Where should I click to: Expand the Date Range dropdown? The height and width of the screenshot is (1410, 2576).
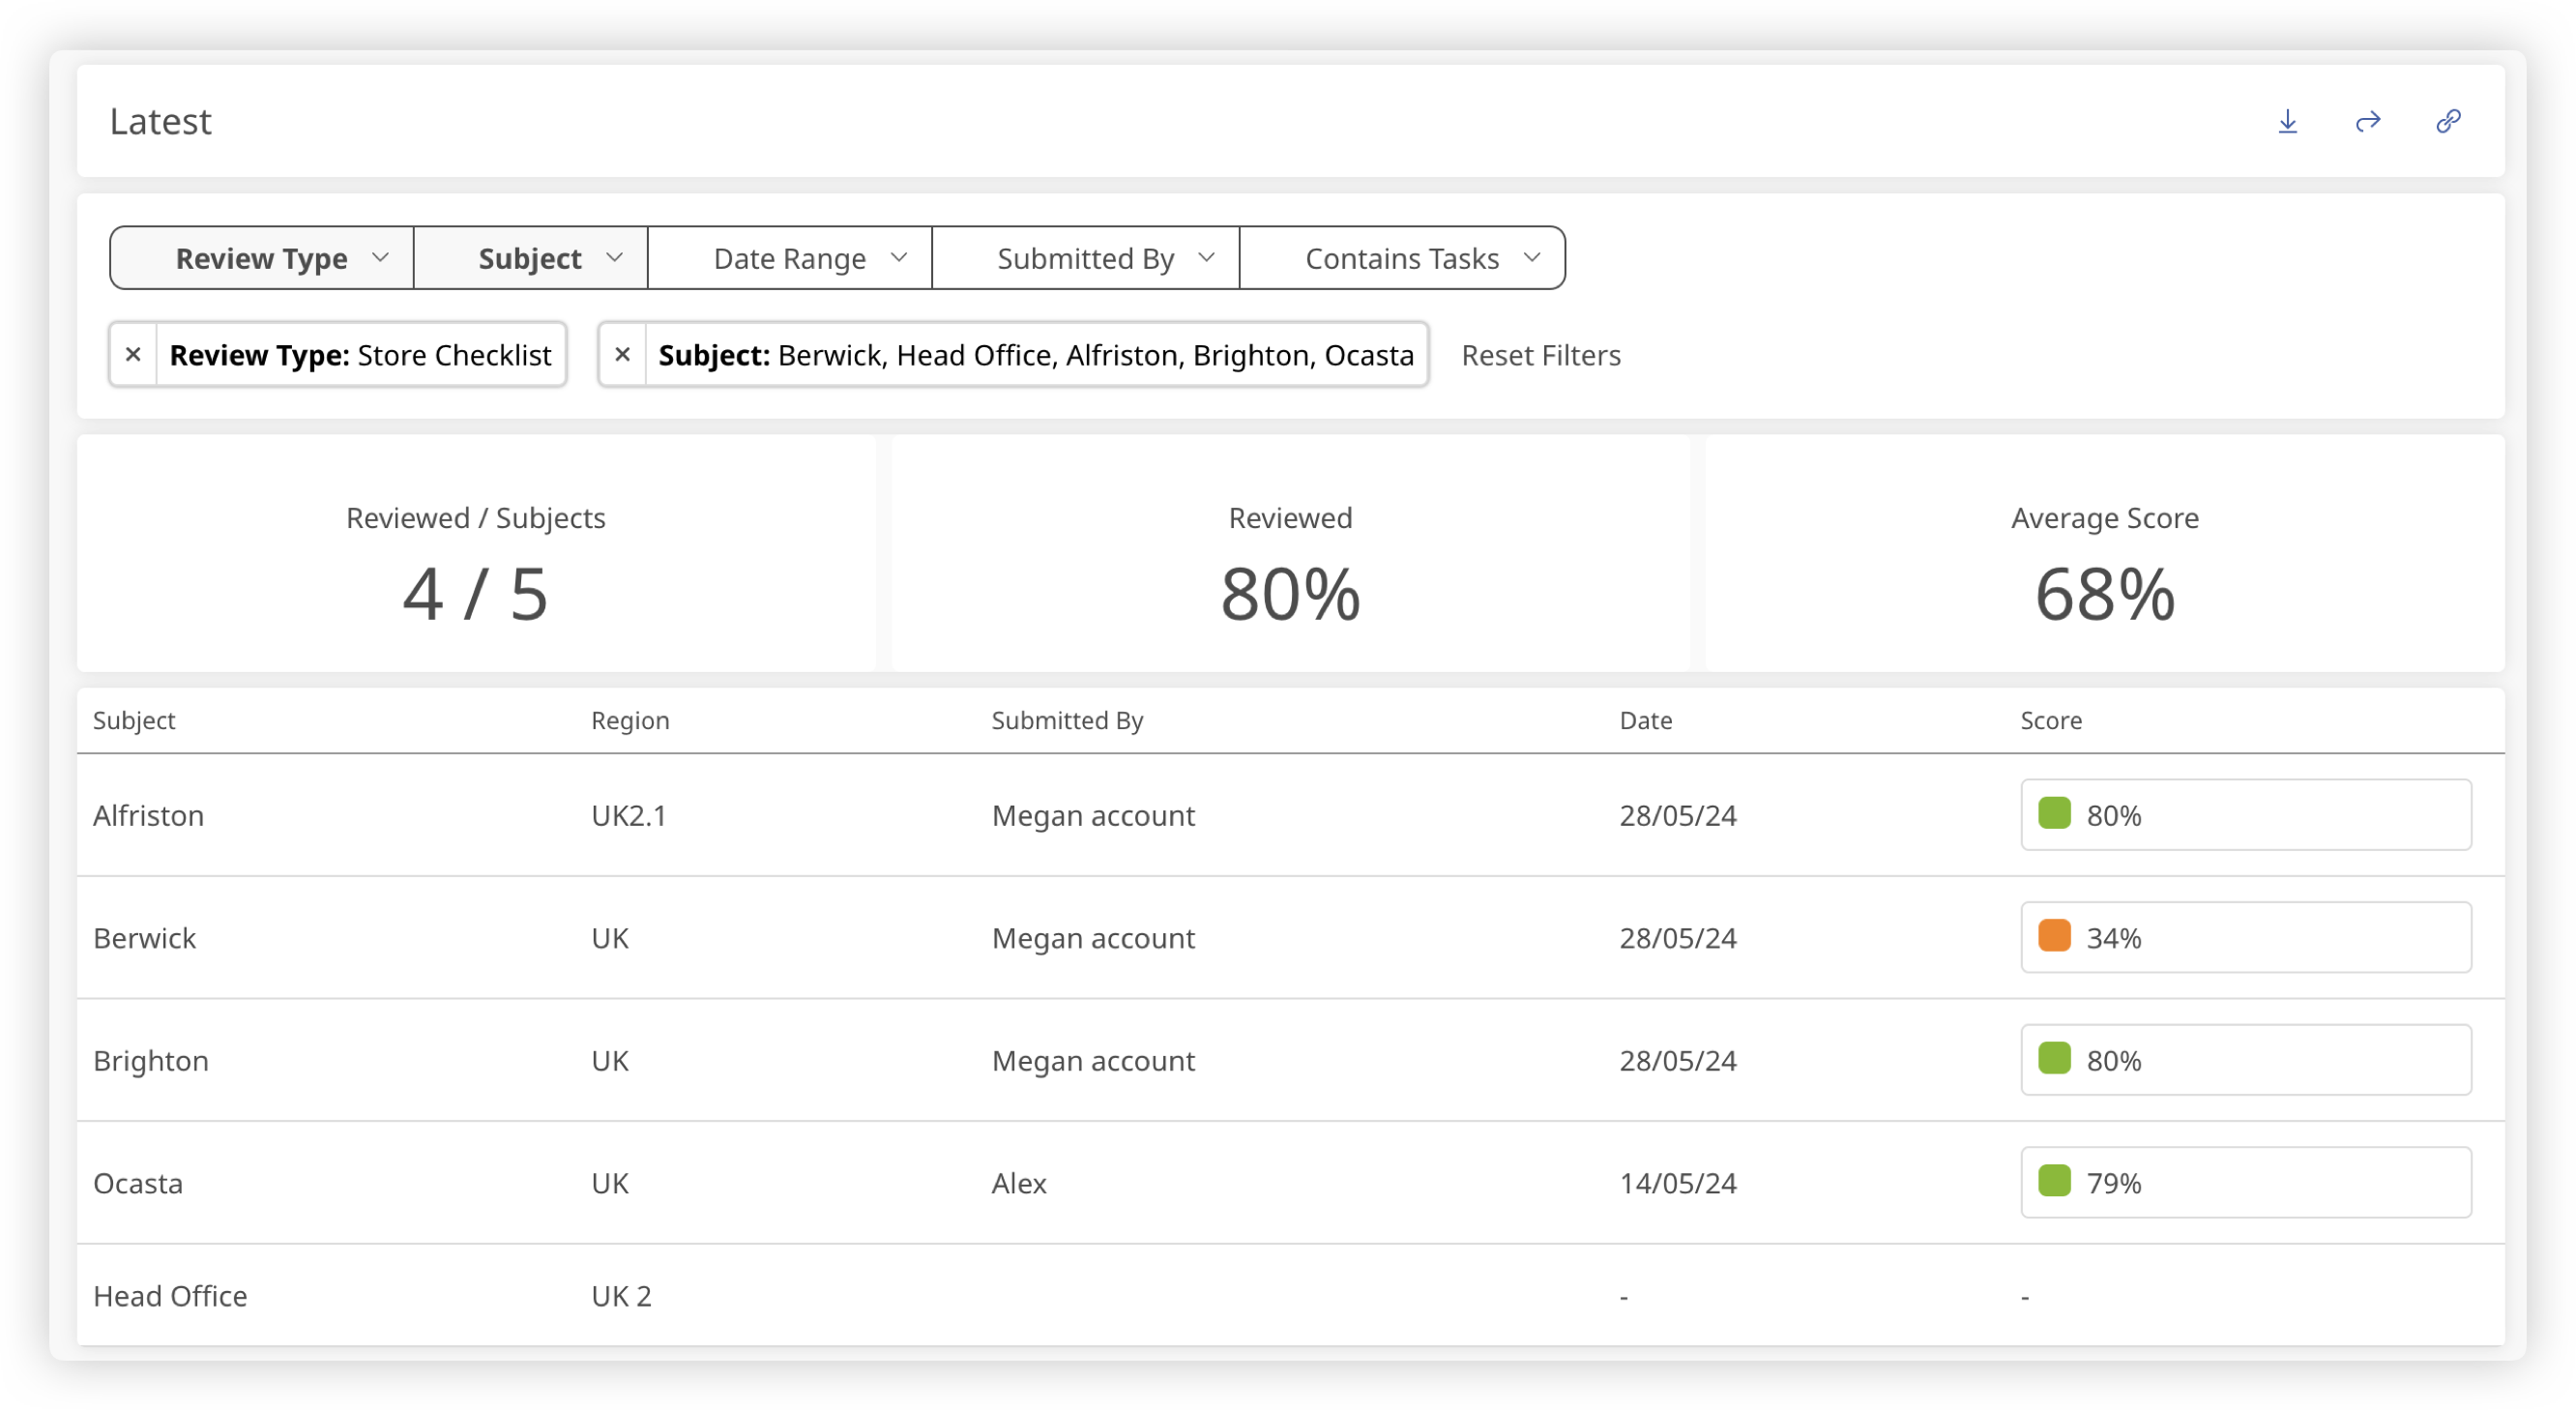[x=790, y=259]
